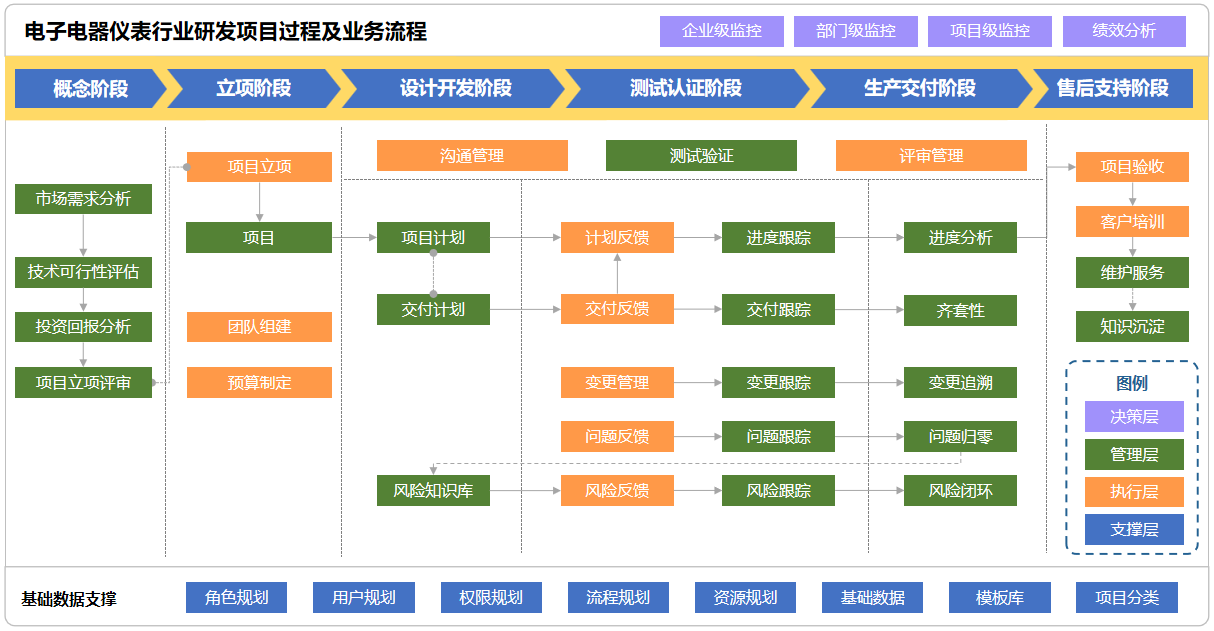Screen dimensions: 1214x631
Task: Open 角色规划 in the bottom support bar
Action: [237, 597]
